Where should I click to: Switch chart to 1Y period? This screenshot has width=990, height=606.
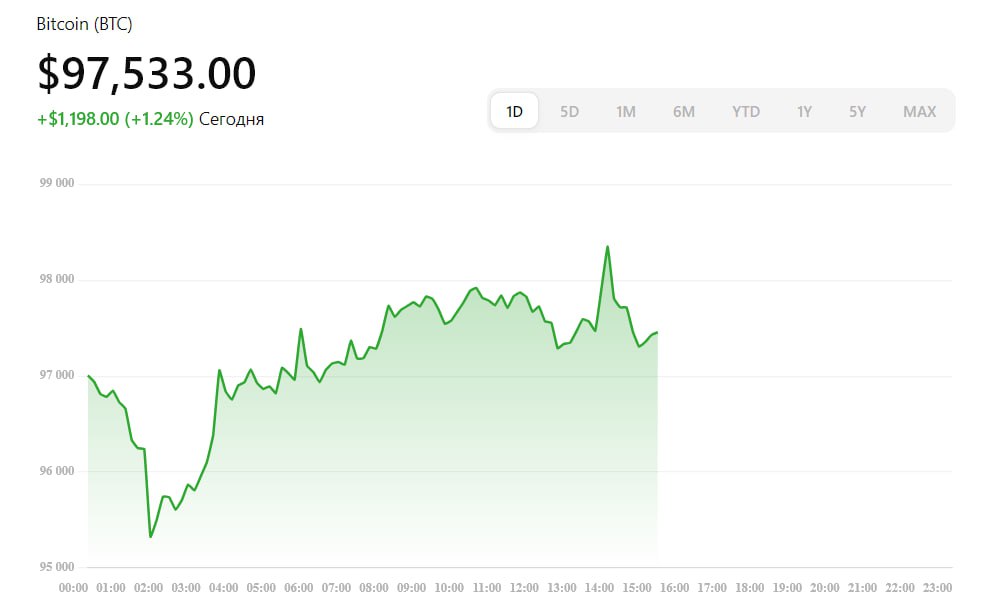(804, 111)
